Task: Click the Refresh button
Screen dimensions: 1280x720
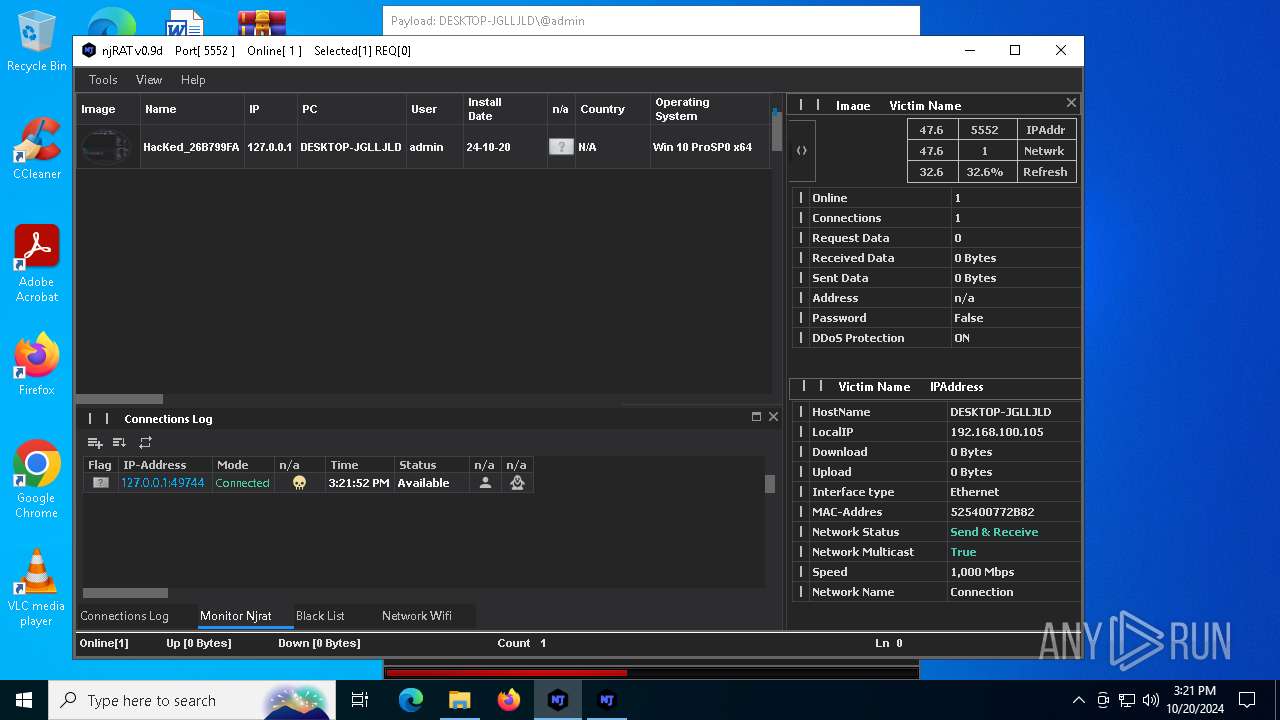Action: click(x=1046, y=172)
